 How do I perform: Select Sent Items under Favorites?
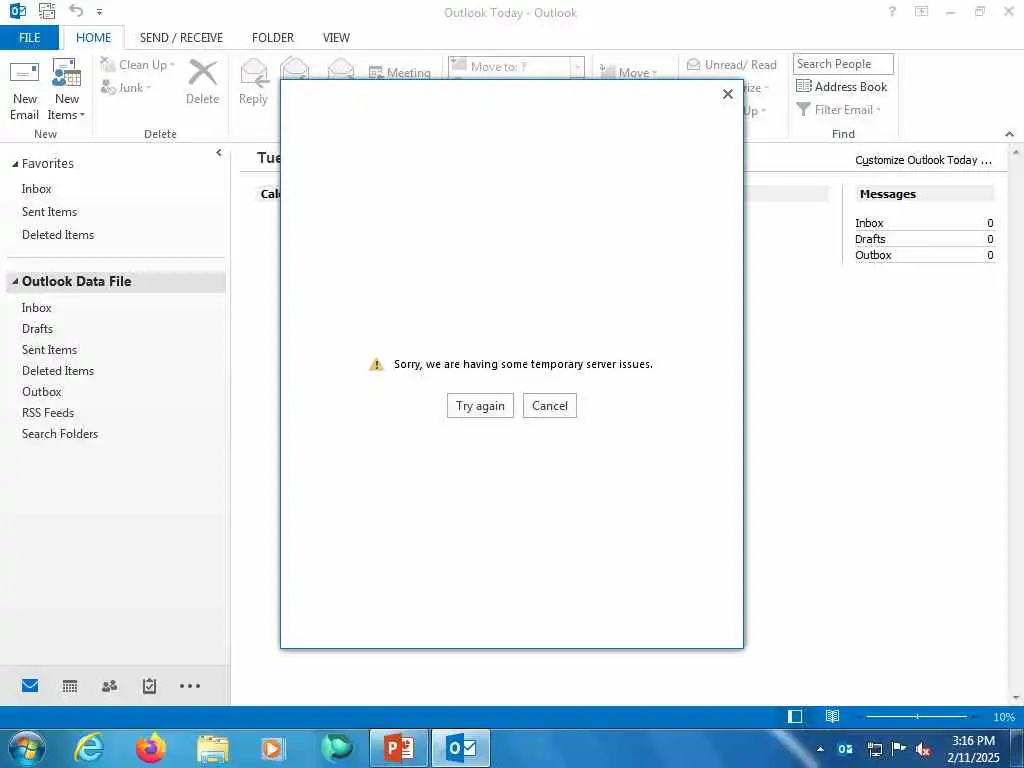click(50, 212)
